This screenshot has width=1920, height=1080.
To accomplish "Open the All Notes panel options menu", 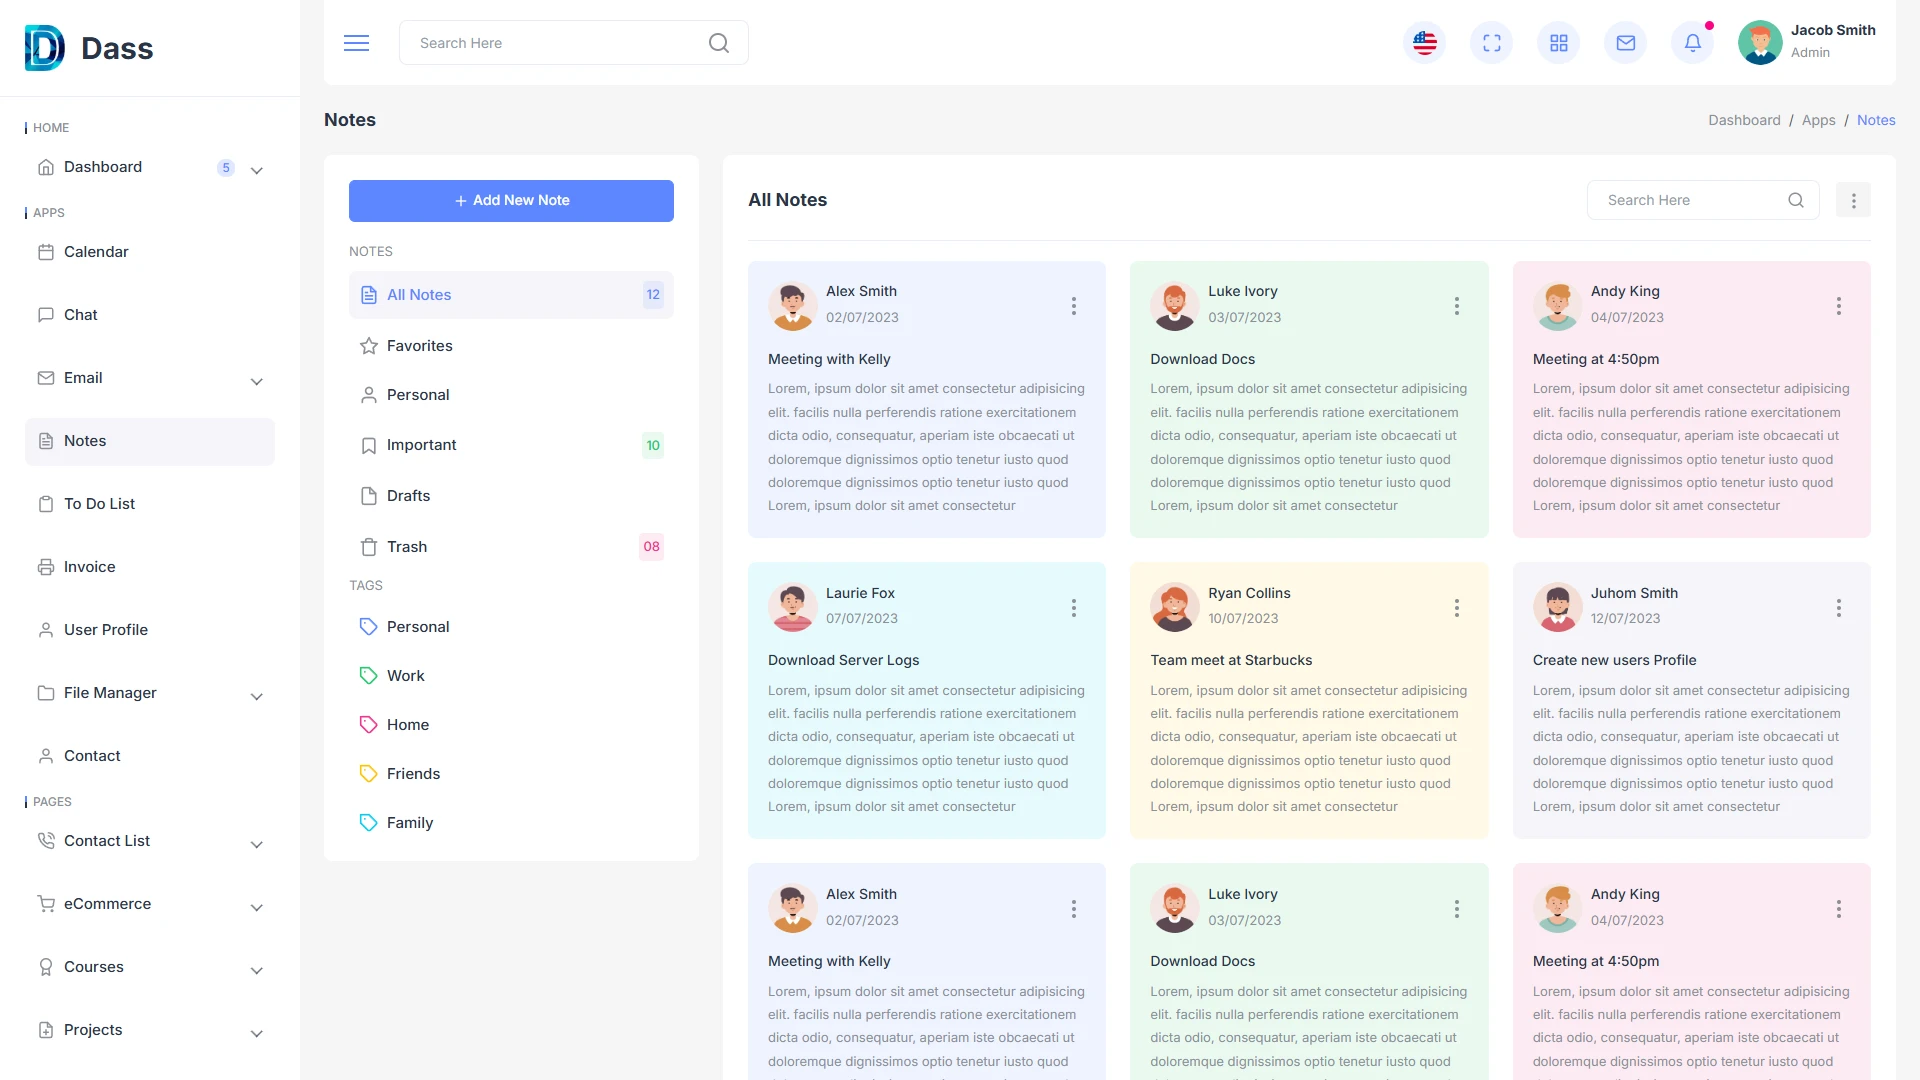I will (1853, 200).
